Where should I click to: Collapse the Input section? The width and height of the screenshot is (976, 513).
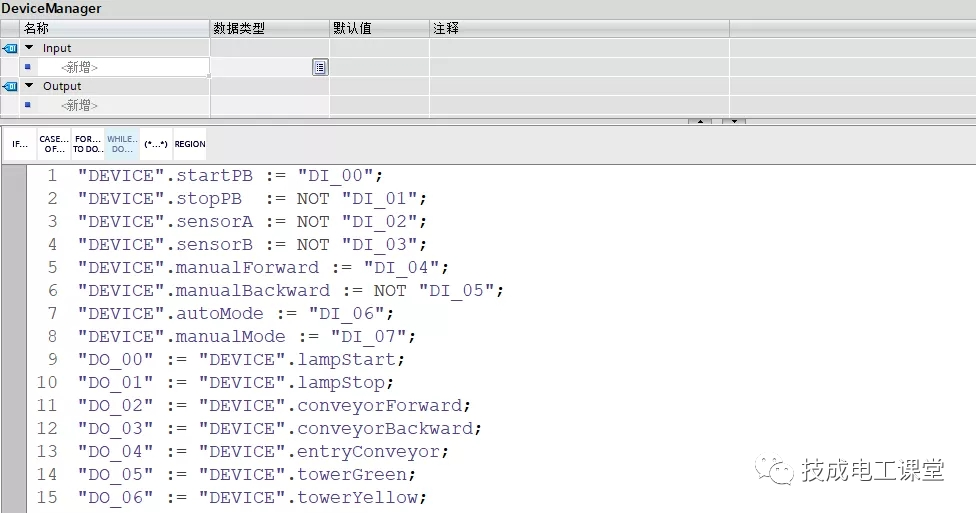point(29,48)
